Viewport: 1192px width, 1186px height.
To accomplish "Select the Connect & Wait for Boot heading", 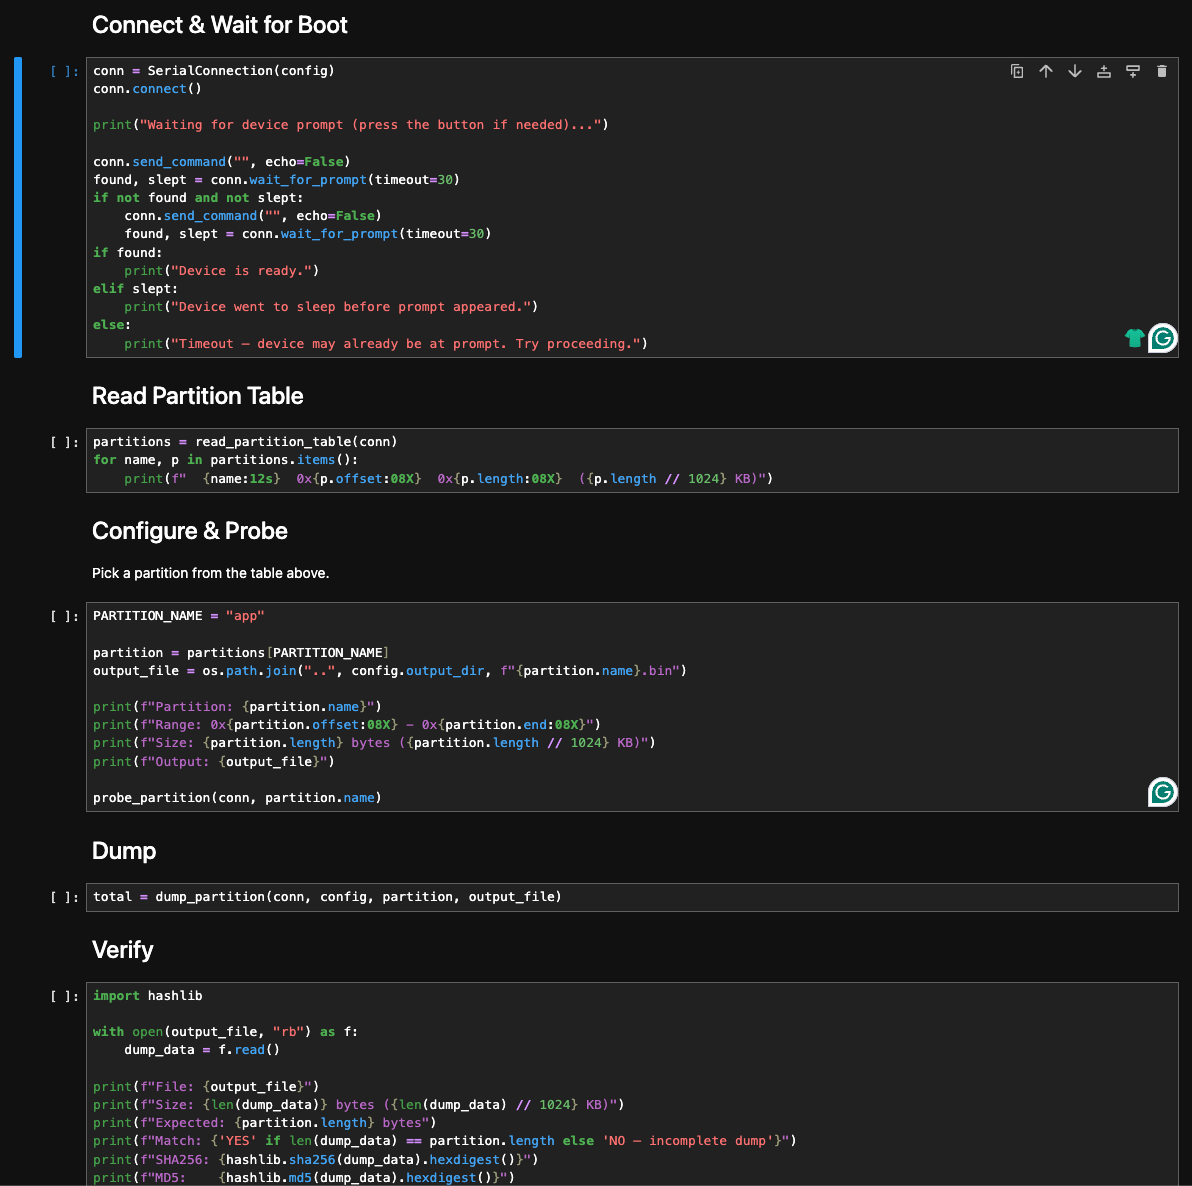I will pyautogui.click(x=219, y=25).
